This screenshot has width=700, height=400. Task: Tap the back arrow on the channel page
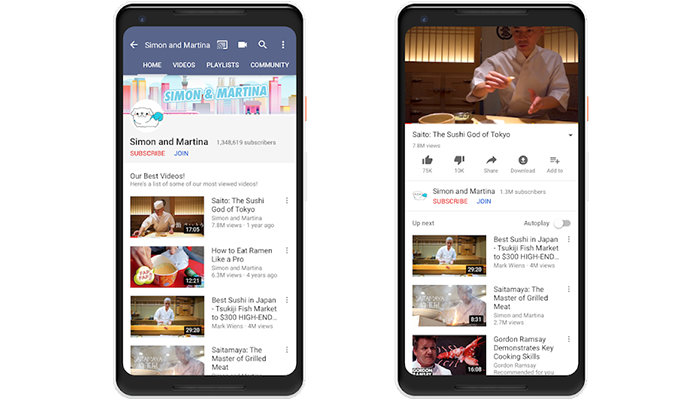tap(133, 45)
